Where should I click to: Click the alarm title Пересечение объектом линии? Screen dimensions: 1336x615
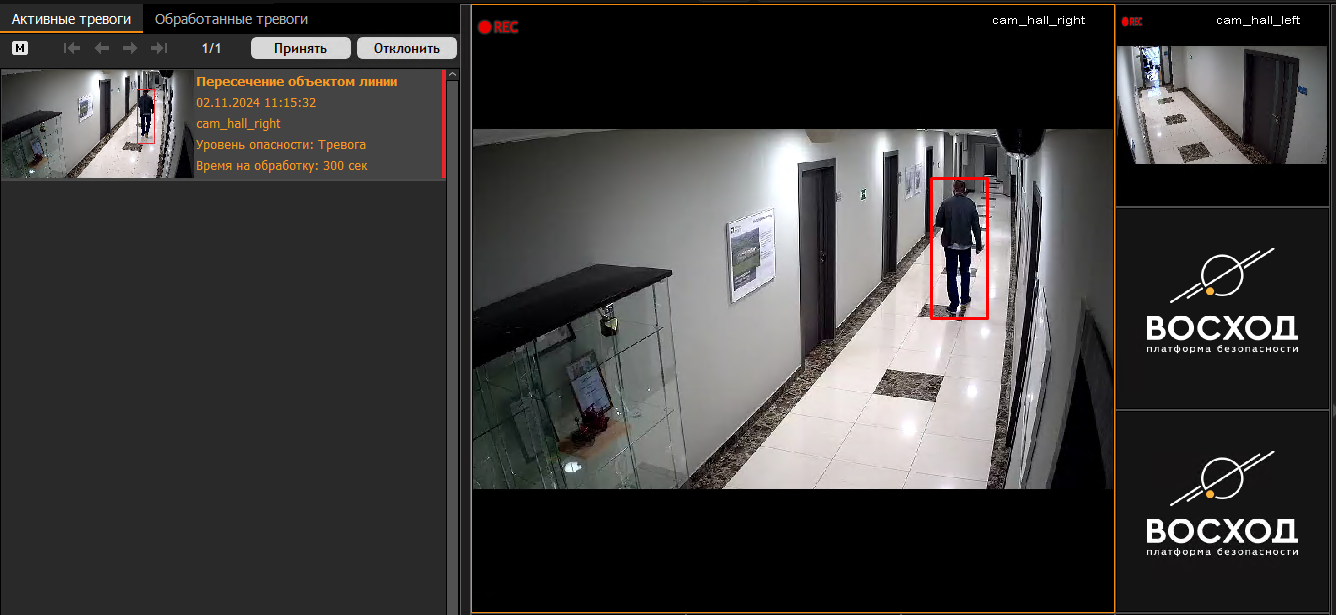coord(297,81)
